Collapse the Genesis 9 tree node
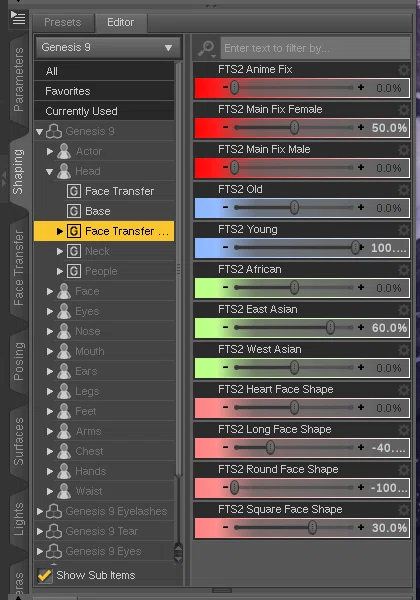The width and height of the screenshot is (420, 600). 39,132
